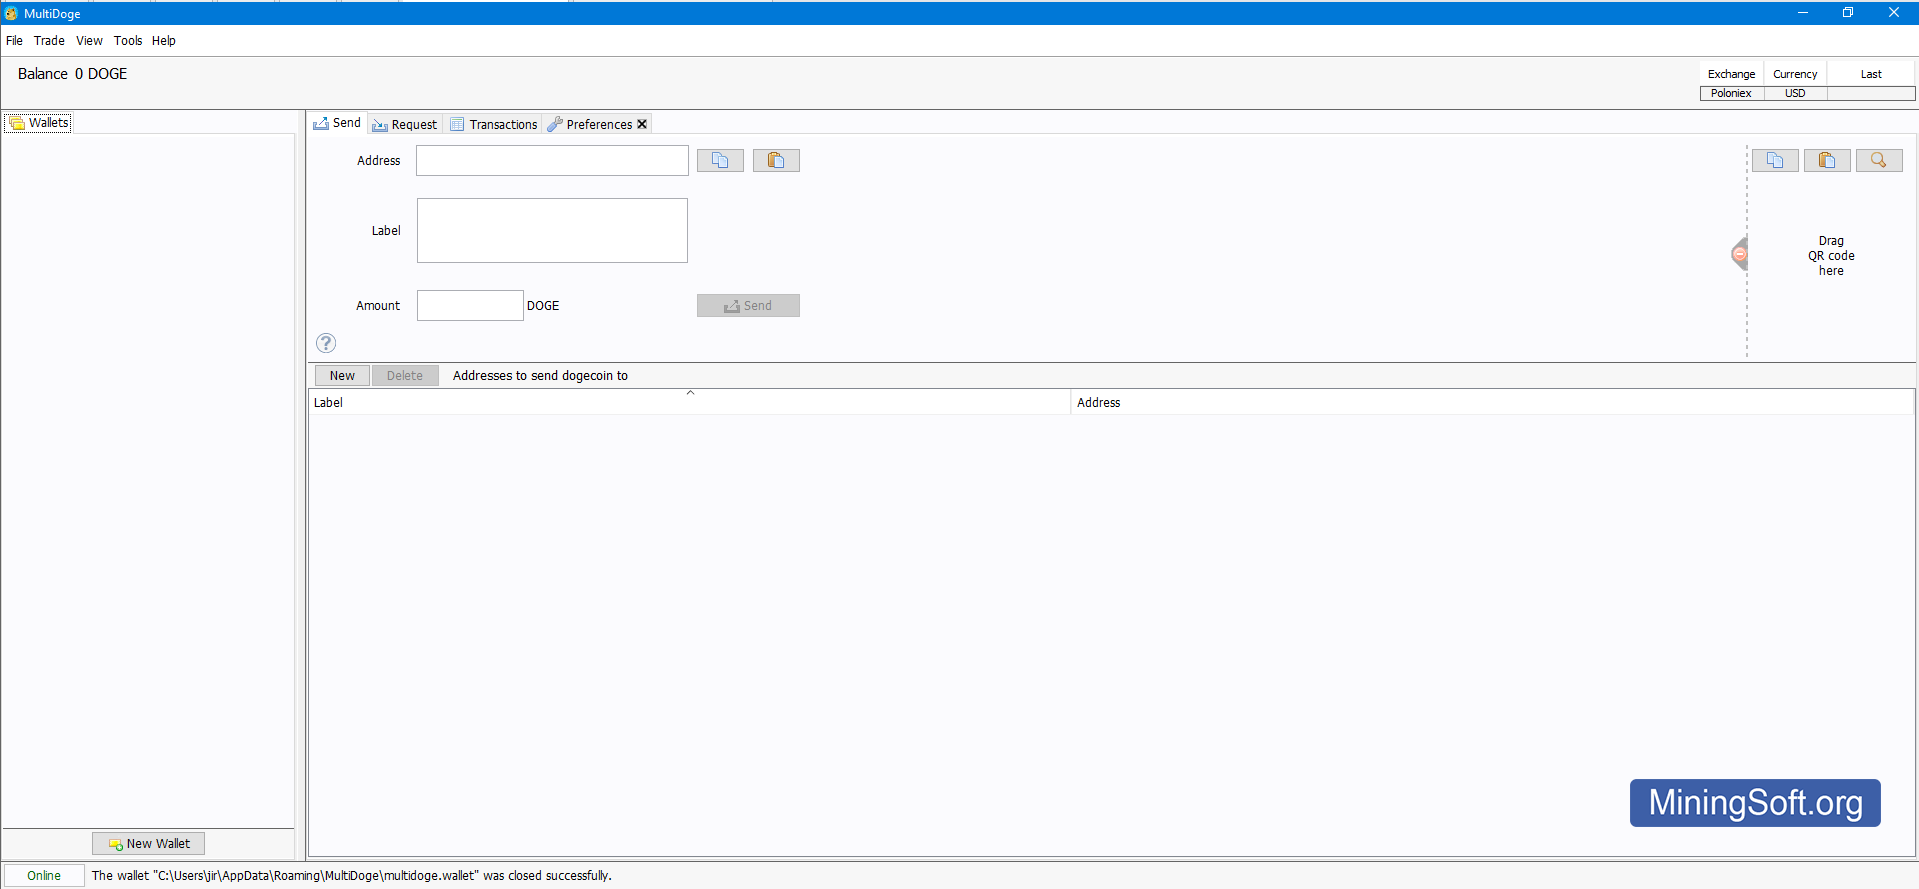Zoom the QR code with the magnifier icon
This screenshot has height=889, width=1919.
coord(1879,160)
